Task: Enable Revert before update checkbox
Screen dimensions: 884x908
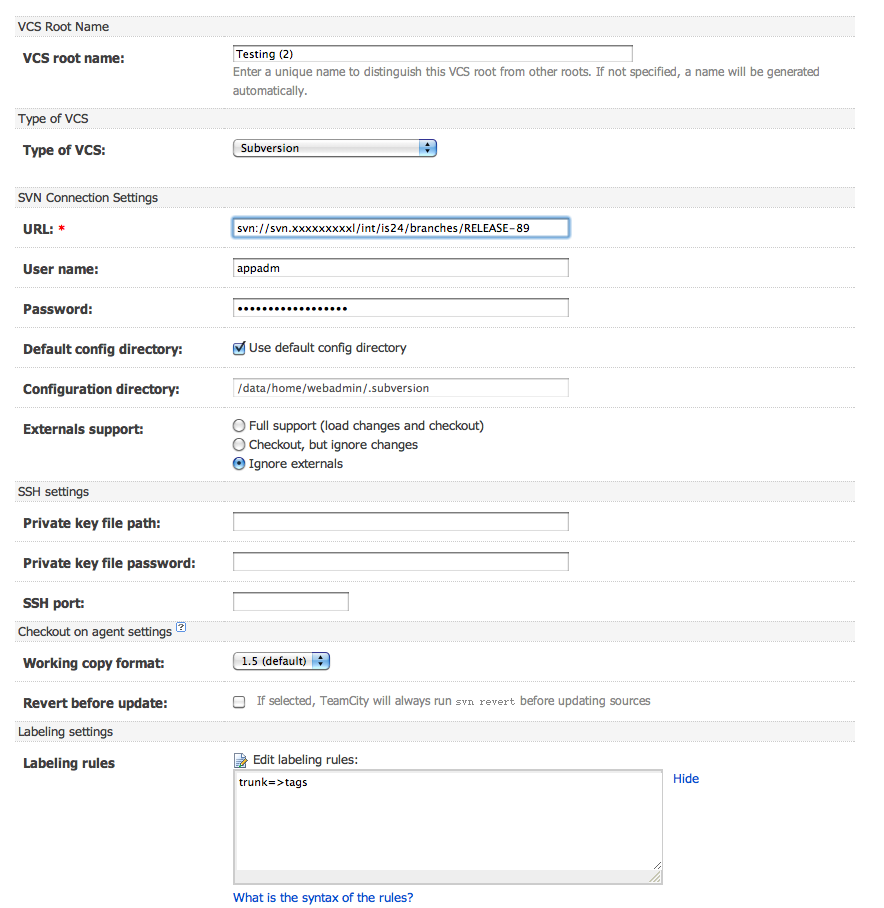Action: [239, 702]
